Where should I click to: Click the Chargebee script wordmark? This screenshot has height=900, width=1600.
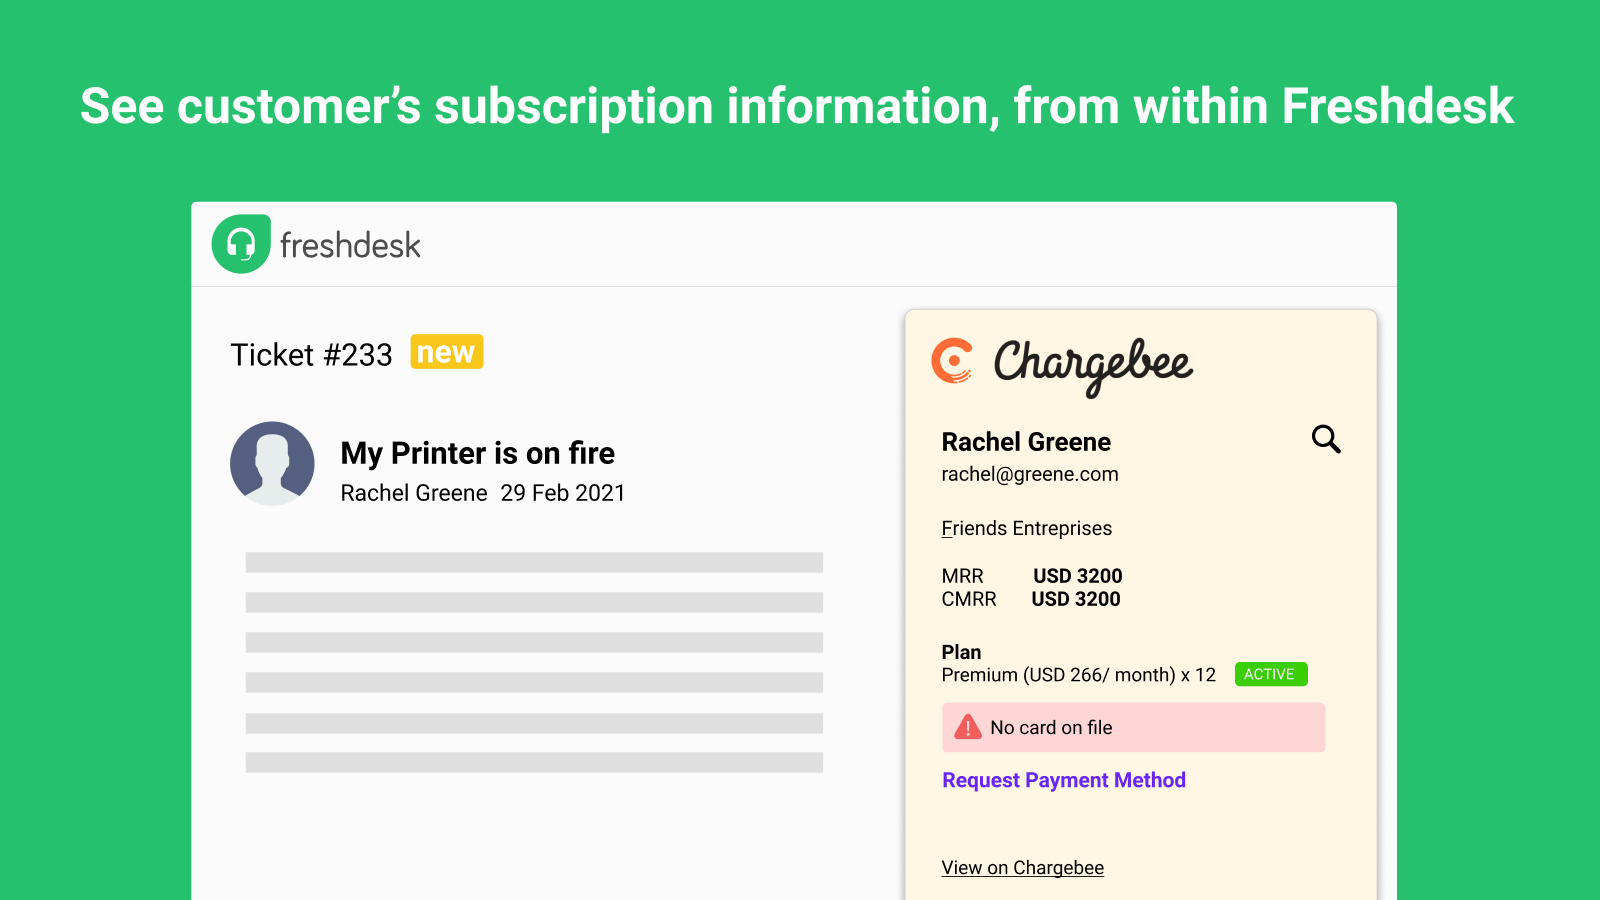tap(1093, 364)
